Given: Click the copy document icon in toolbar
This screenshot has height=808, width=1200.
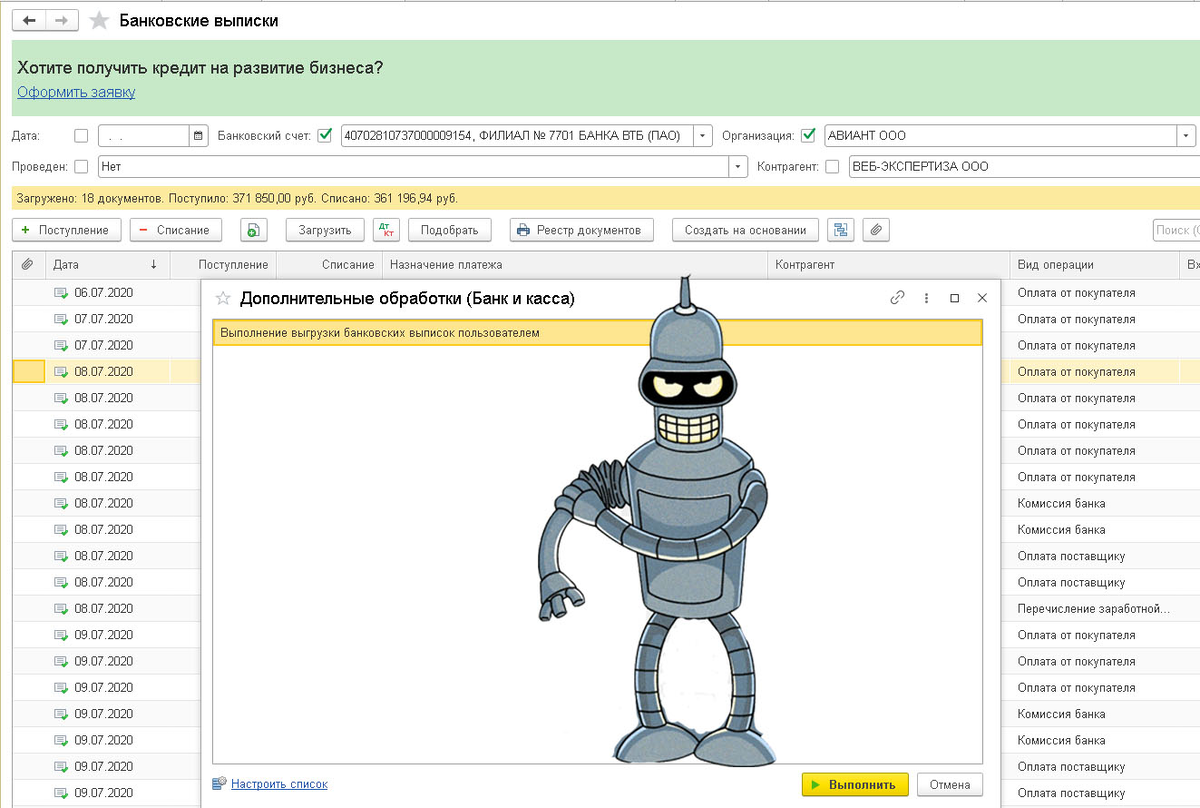Looking at the screenshot, I should pyautogui.click(x=254, y=230).
